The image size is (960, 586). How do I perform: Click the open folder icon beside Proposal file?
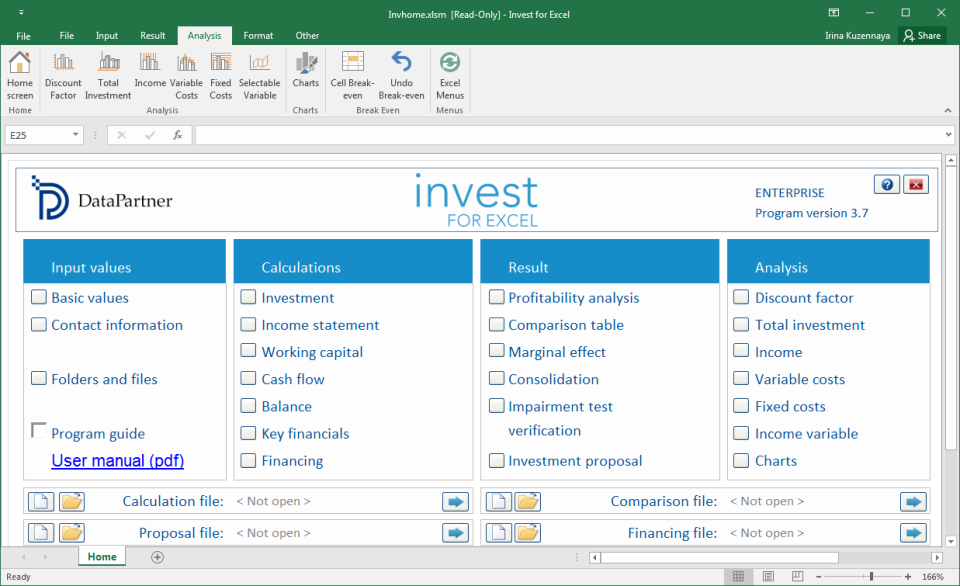(71, 532)
